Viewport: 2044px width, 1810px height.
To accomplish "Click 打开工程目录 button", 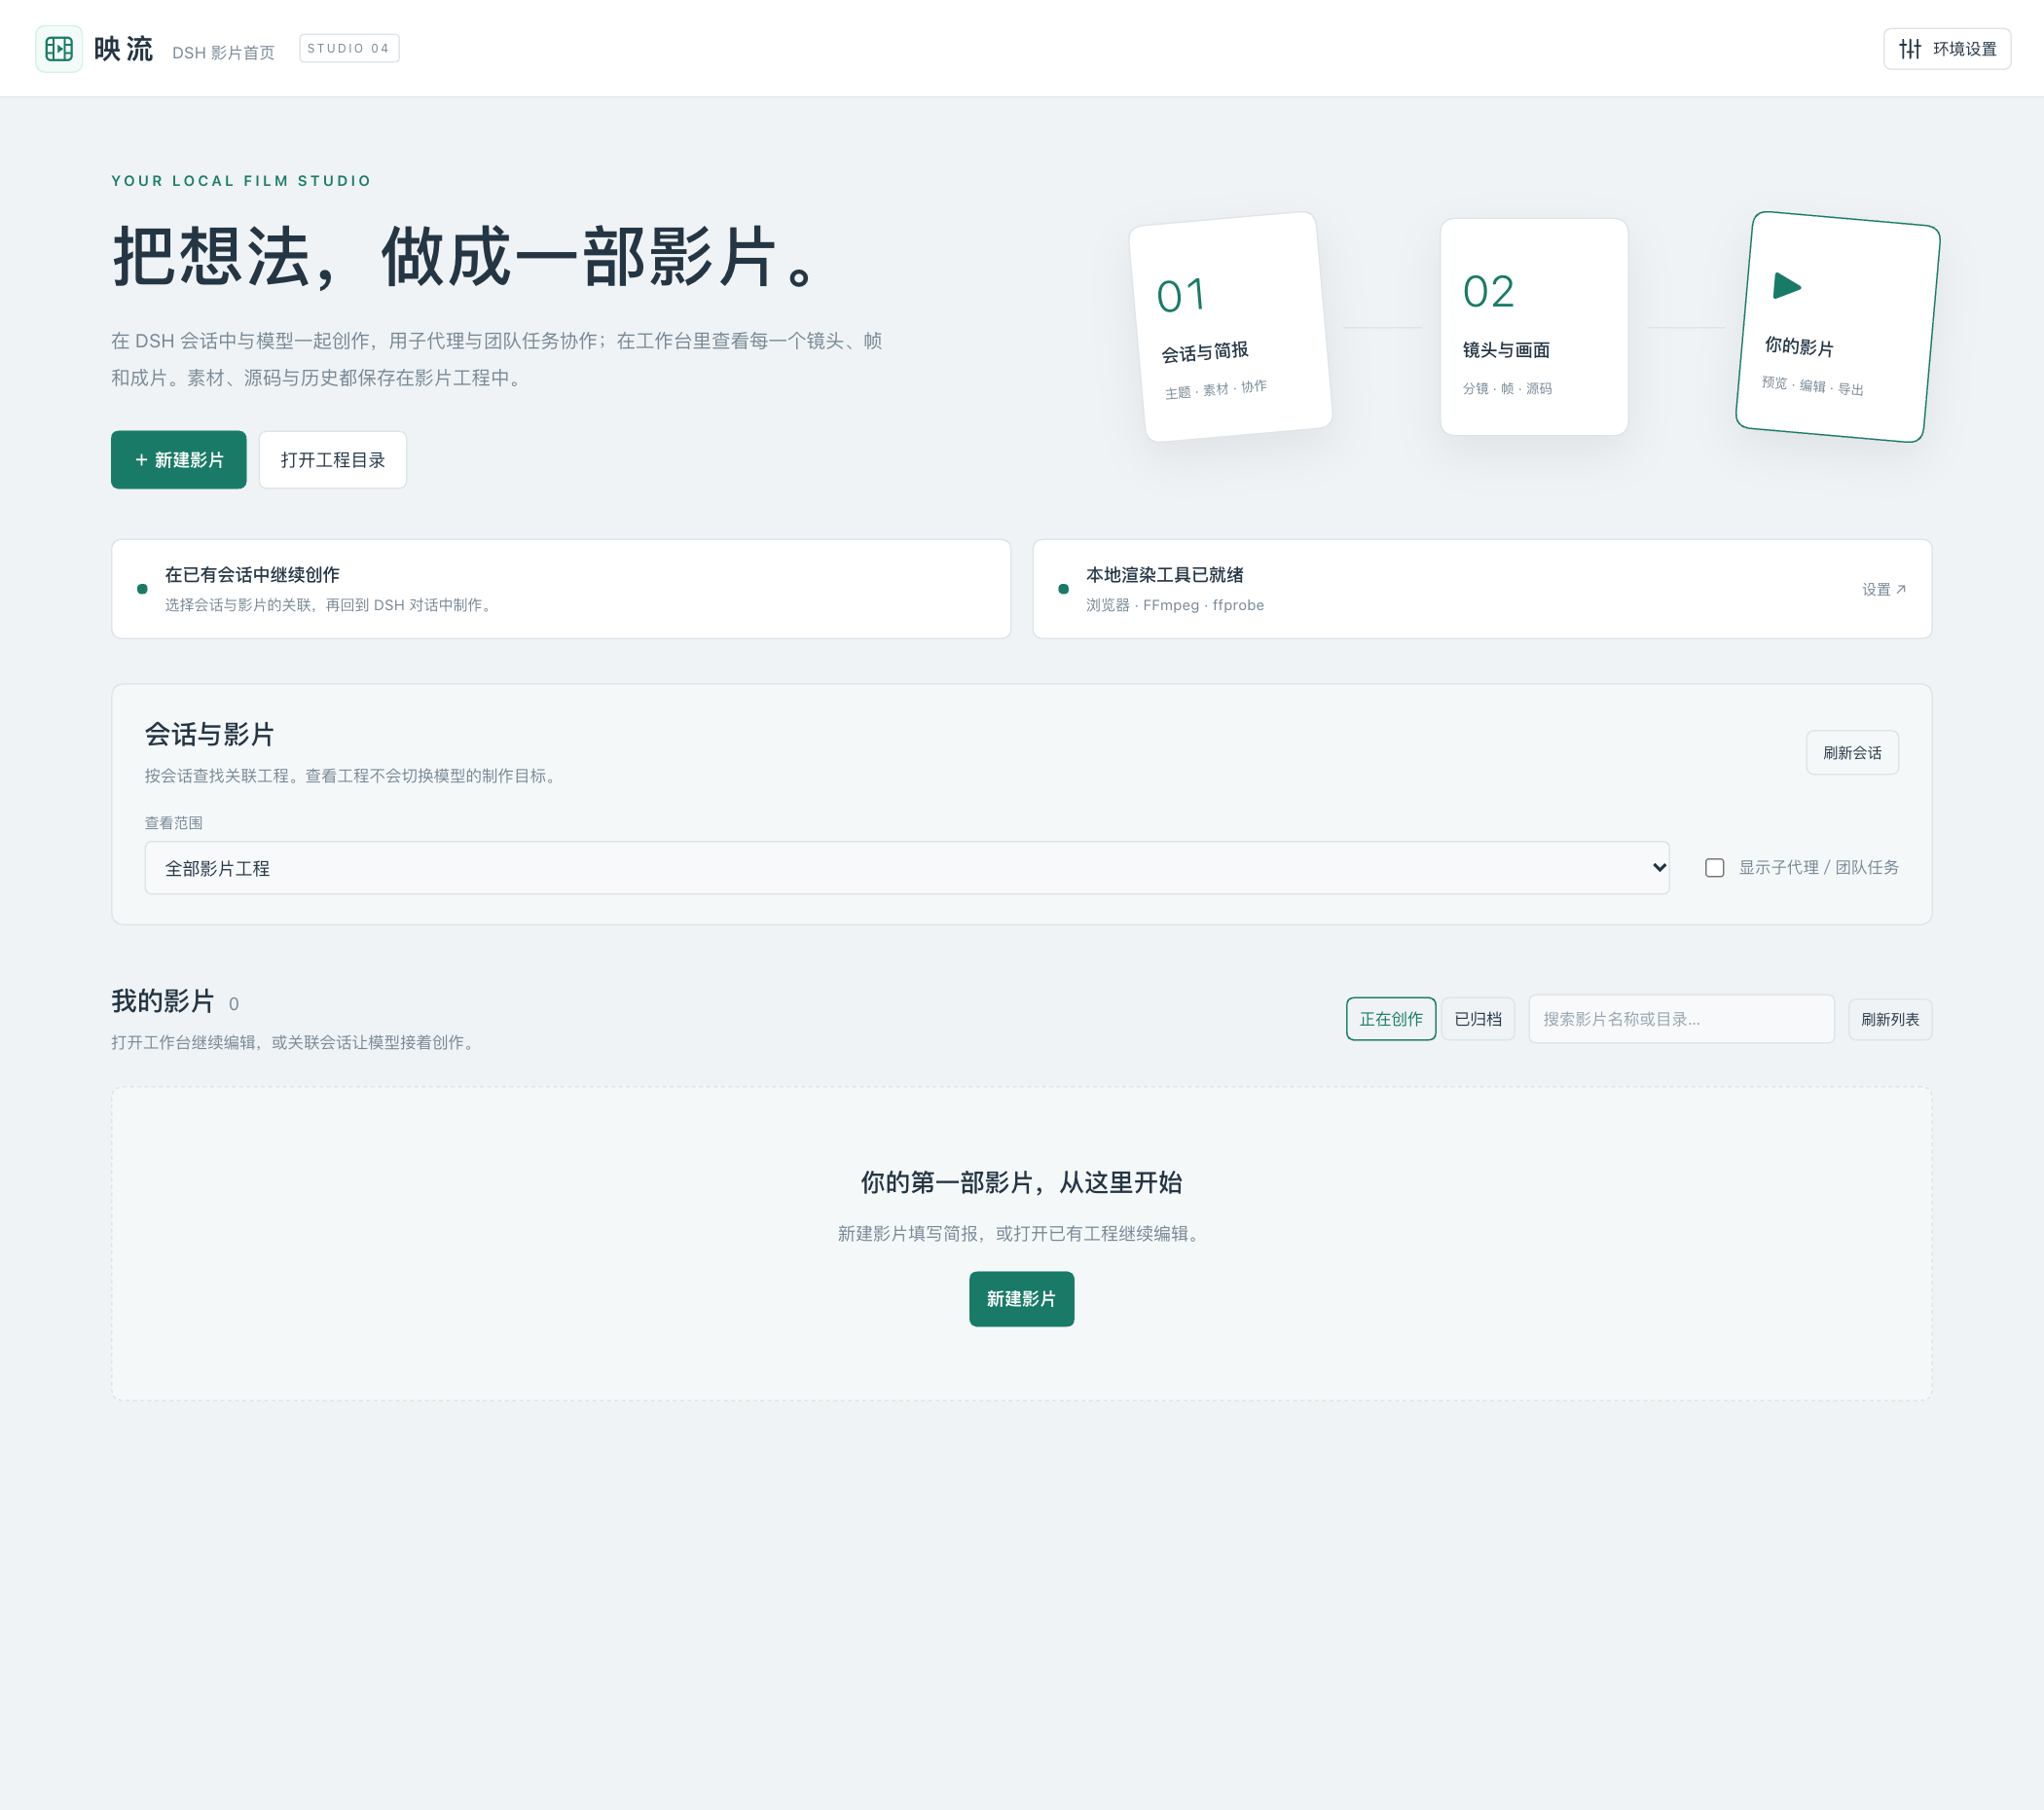I will pos(333,460).
